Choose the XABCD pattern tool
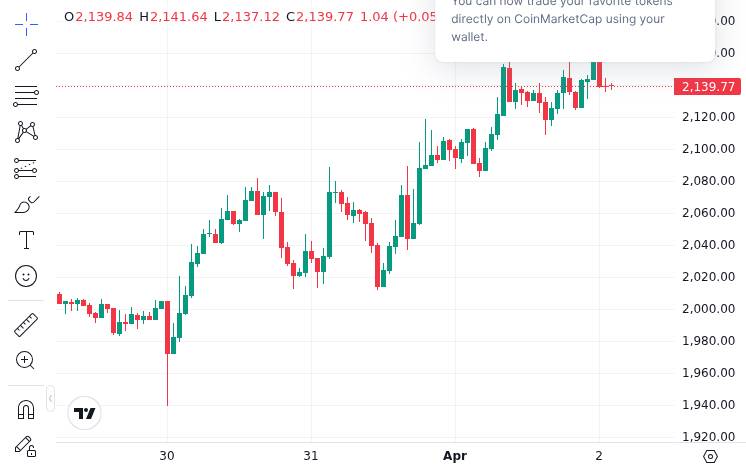Screen dimensions: 746x470 pos(26,132)
